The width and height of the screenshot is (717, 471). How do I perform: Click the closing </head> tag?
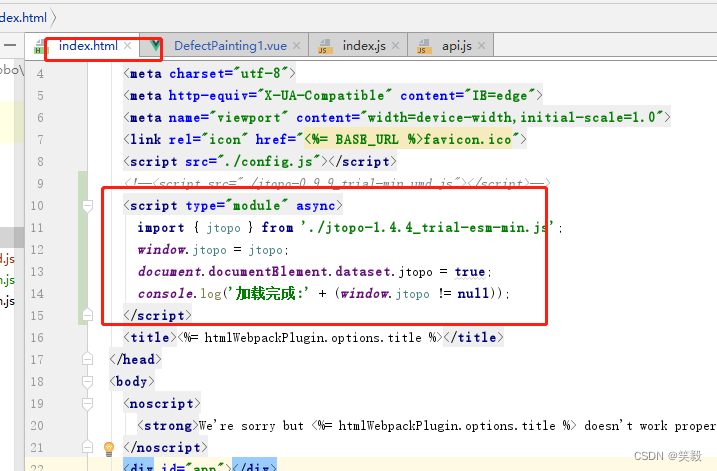(x=135, y=359)
